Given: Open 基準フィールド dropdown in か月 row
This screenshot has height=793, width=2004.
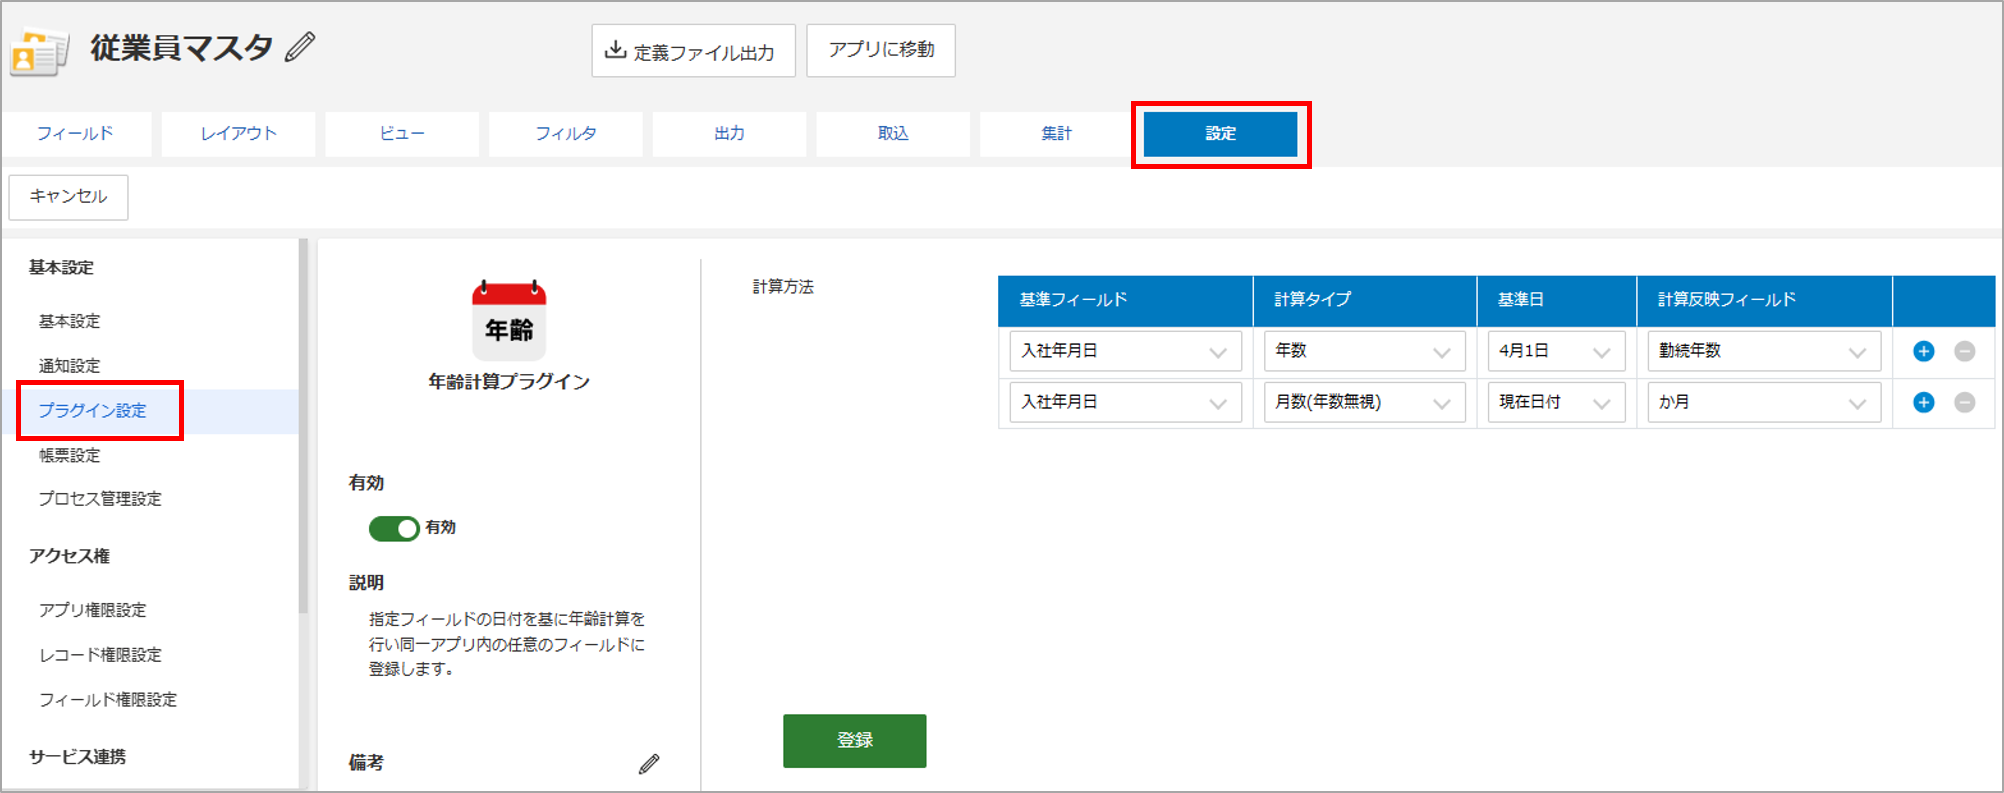Looking at the screenshot, I should click(x=1125, y=402).
